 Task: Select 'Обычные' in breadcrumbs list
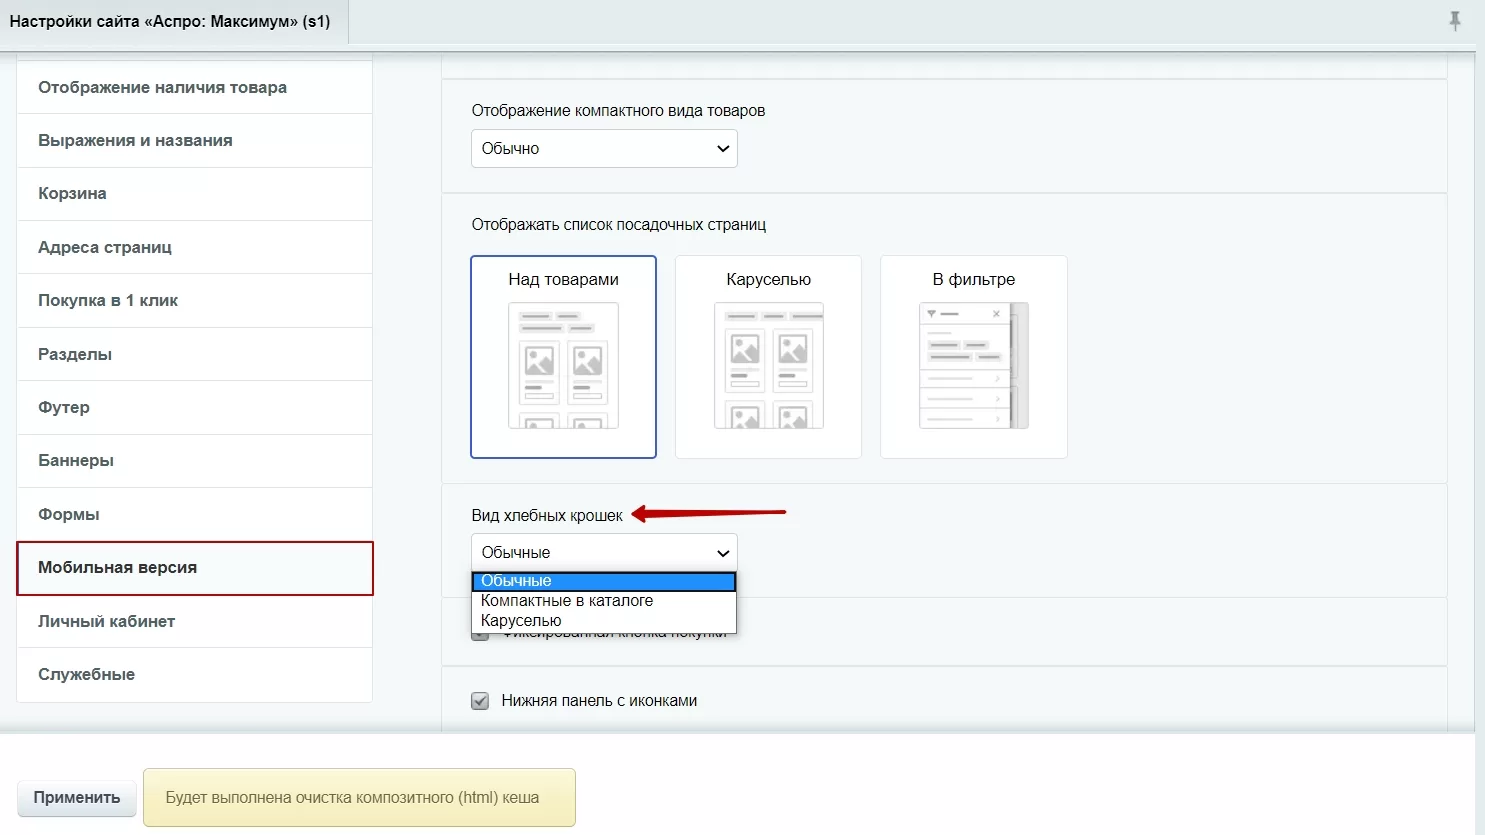pos(604,581)
